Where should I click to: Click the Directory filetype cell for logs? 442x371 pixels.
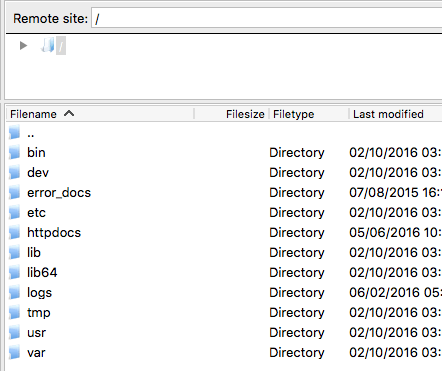297,293
